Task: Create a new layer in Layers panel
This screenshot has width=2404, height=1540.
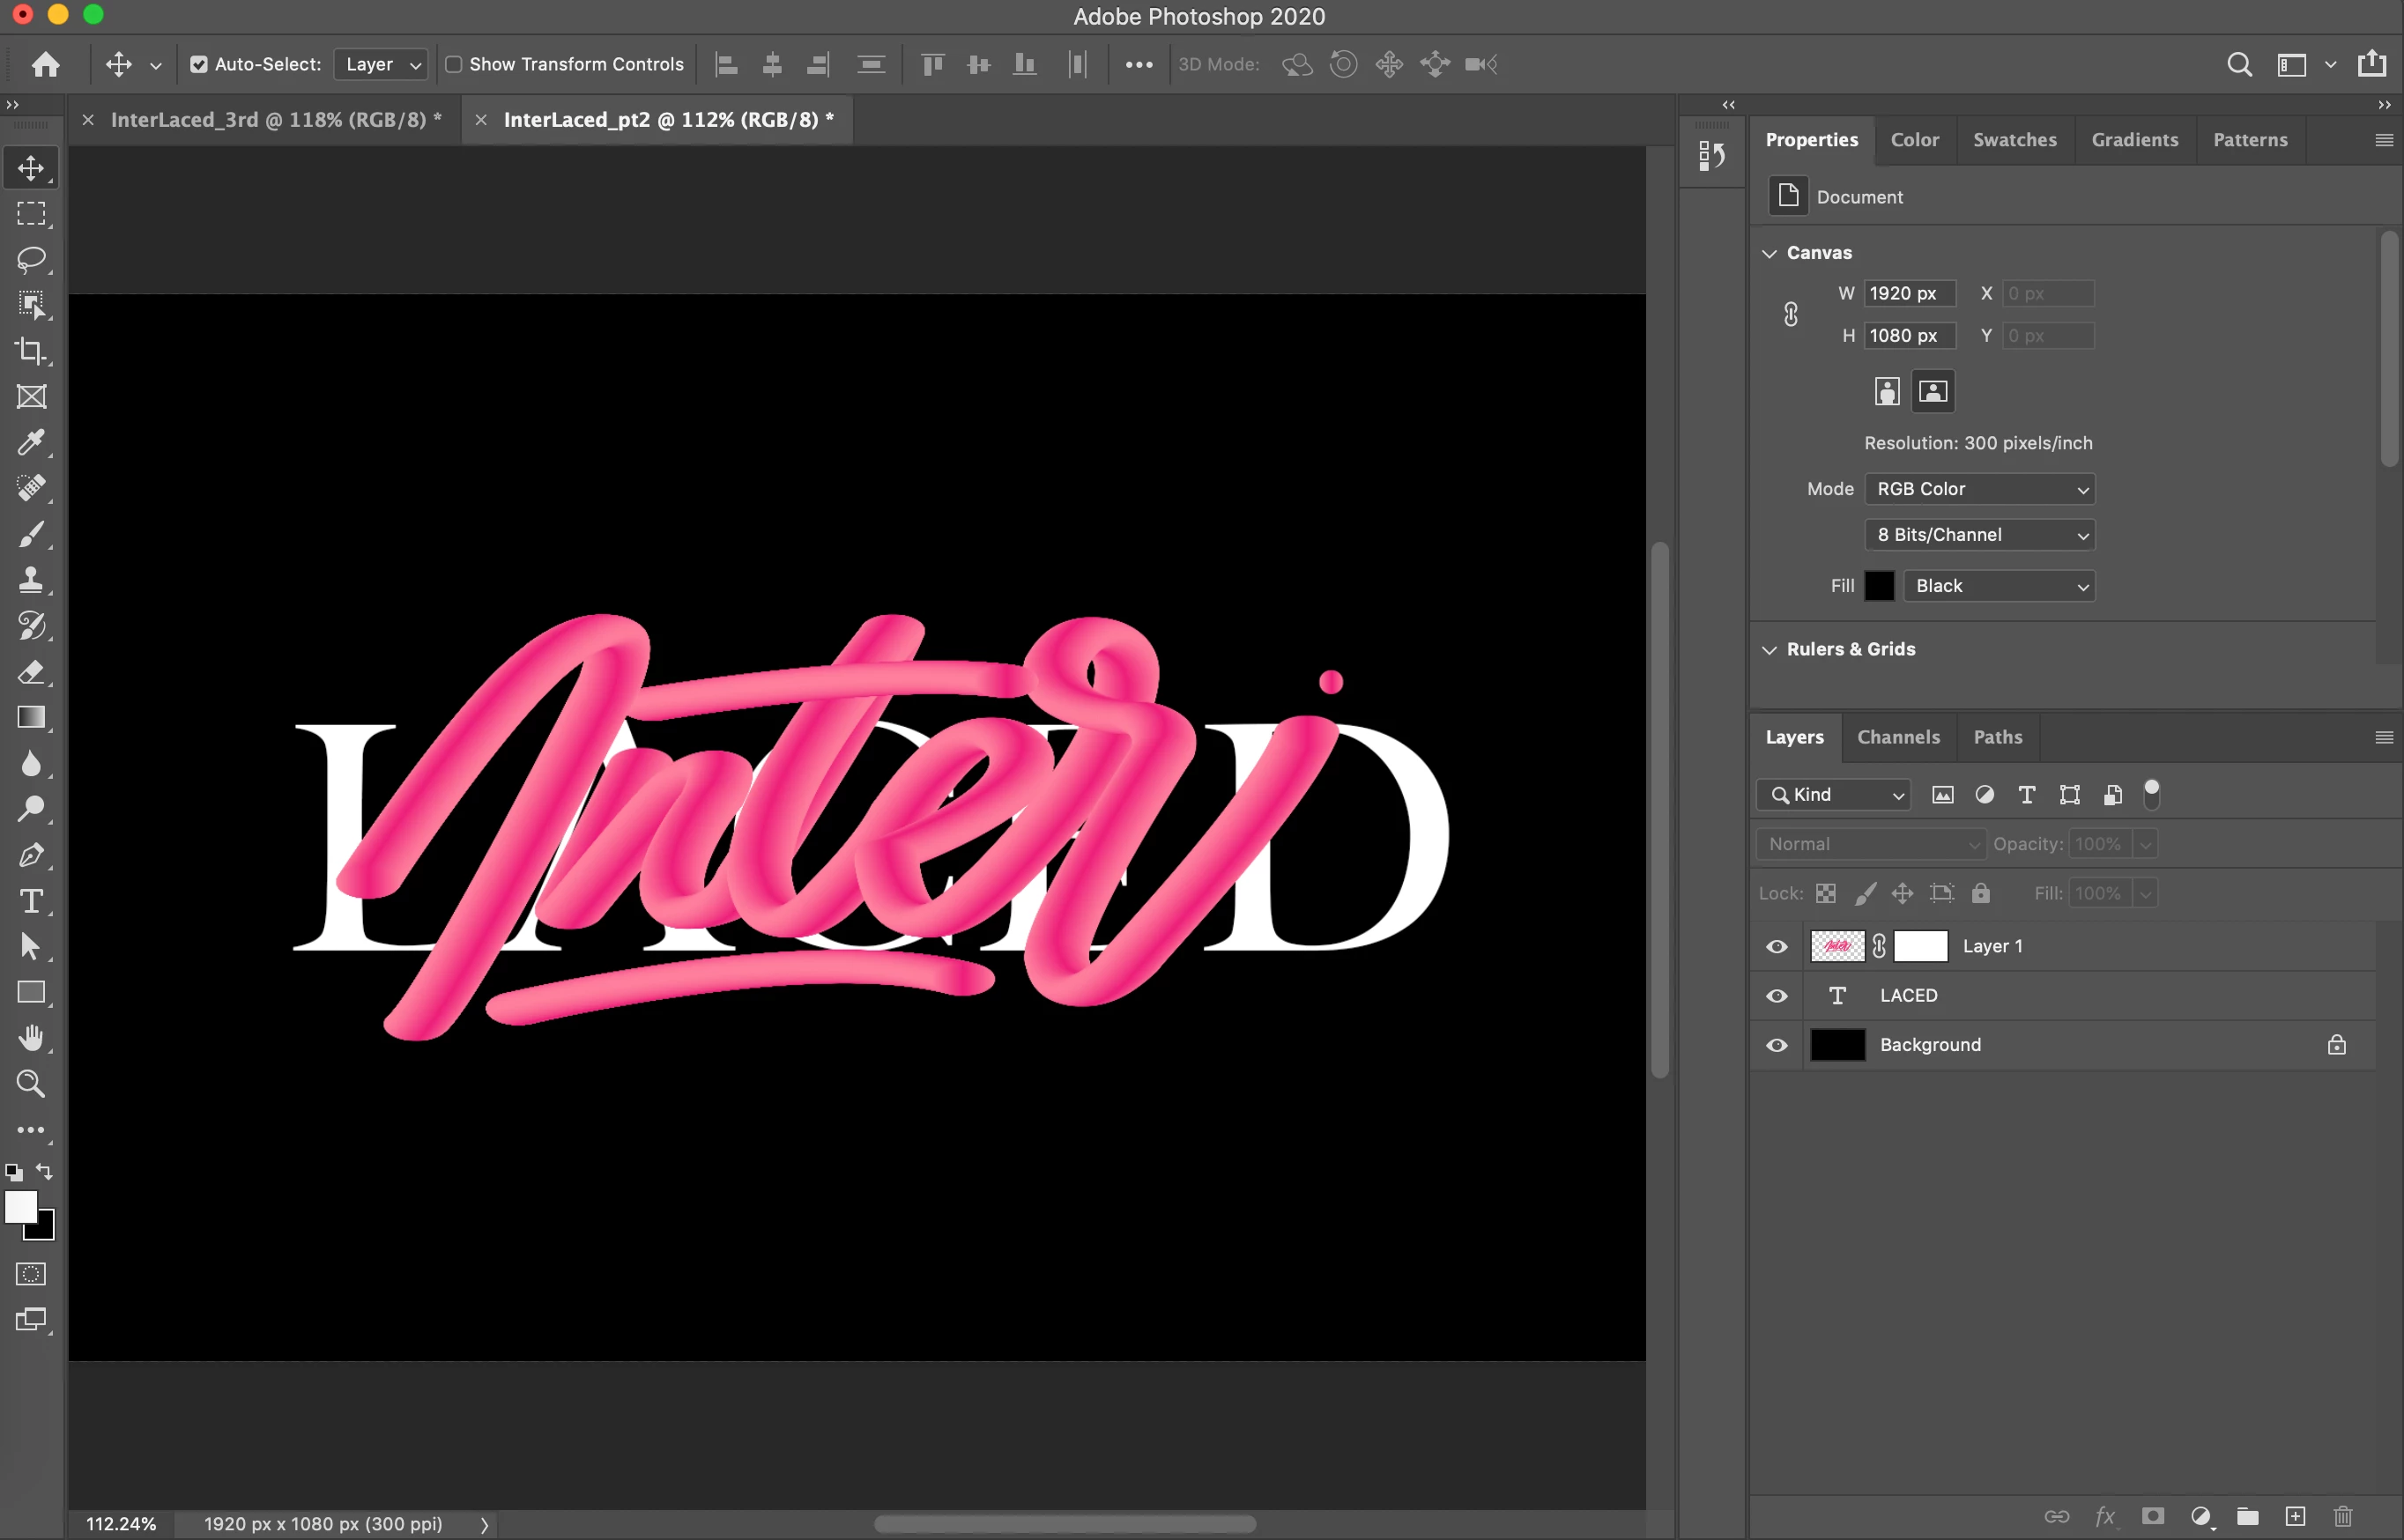Action: 2296,1516
